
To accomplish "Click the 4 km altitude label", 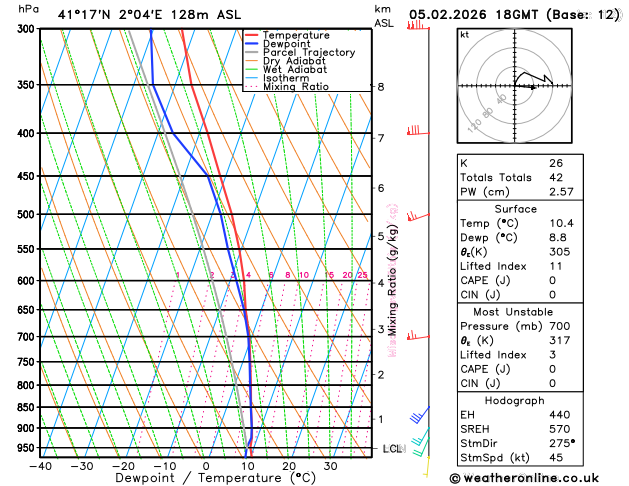I will [x=381, y=283].
